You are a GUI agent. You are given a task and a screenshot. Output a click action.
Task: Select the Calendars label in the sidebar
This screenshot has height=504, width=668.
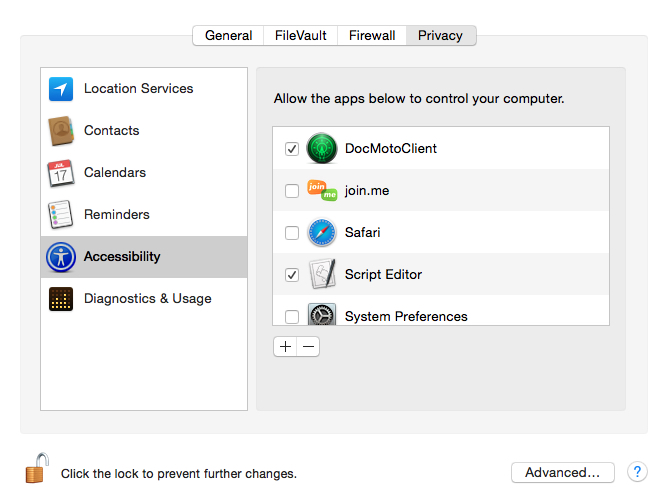coord(115,173)
